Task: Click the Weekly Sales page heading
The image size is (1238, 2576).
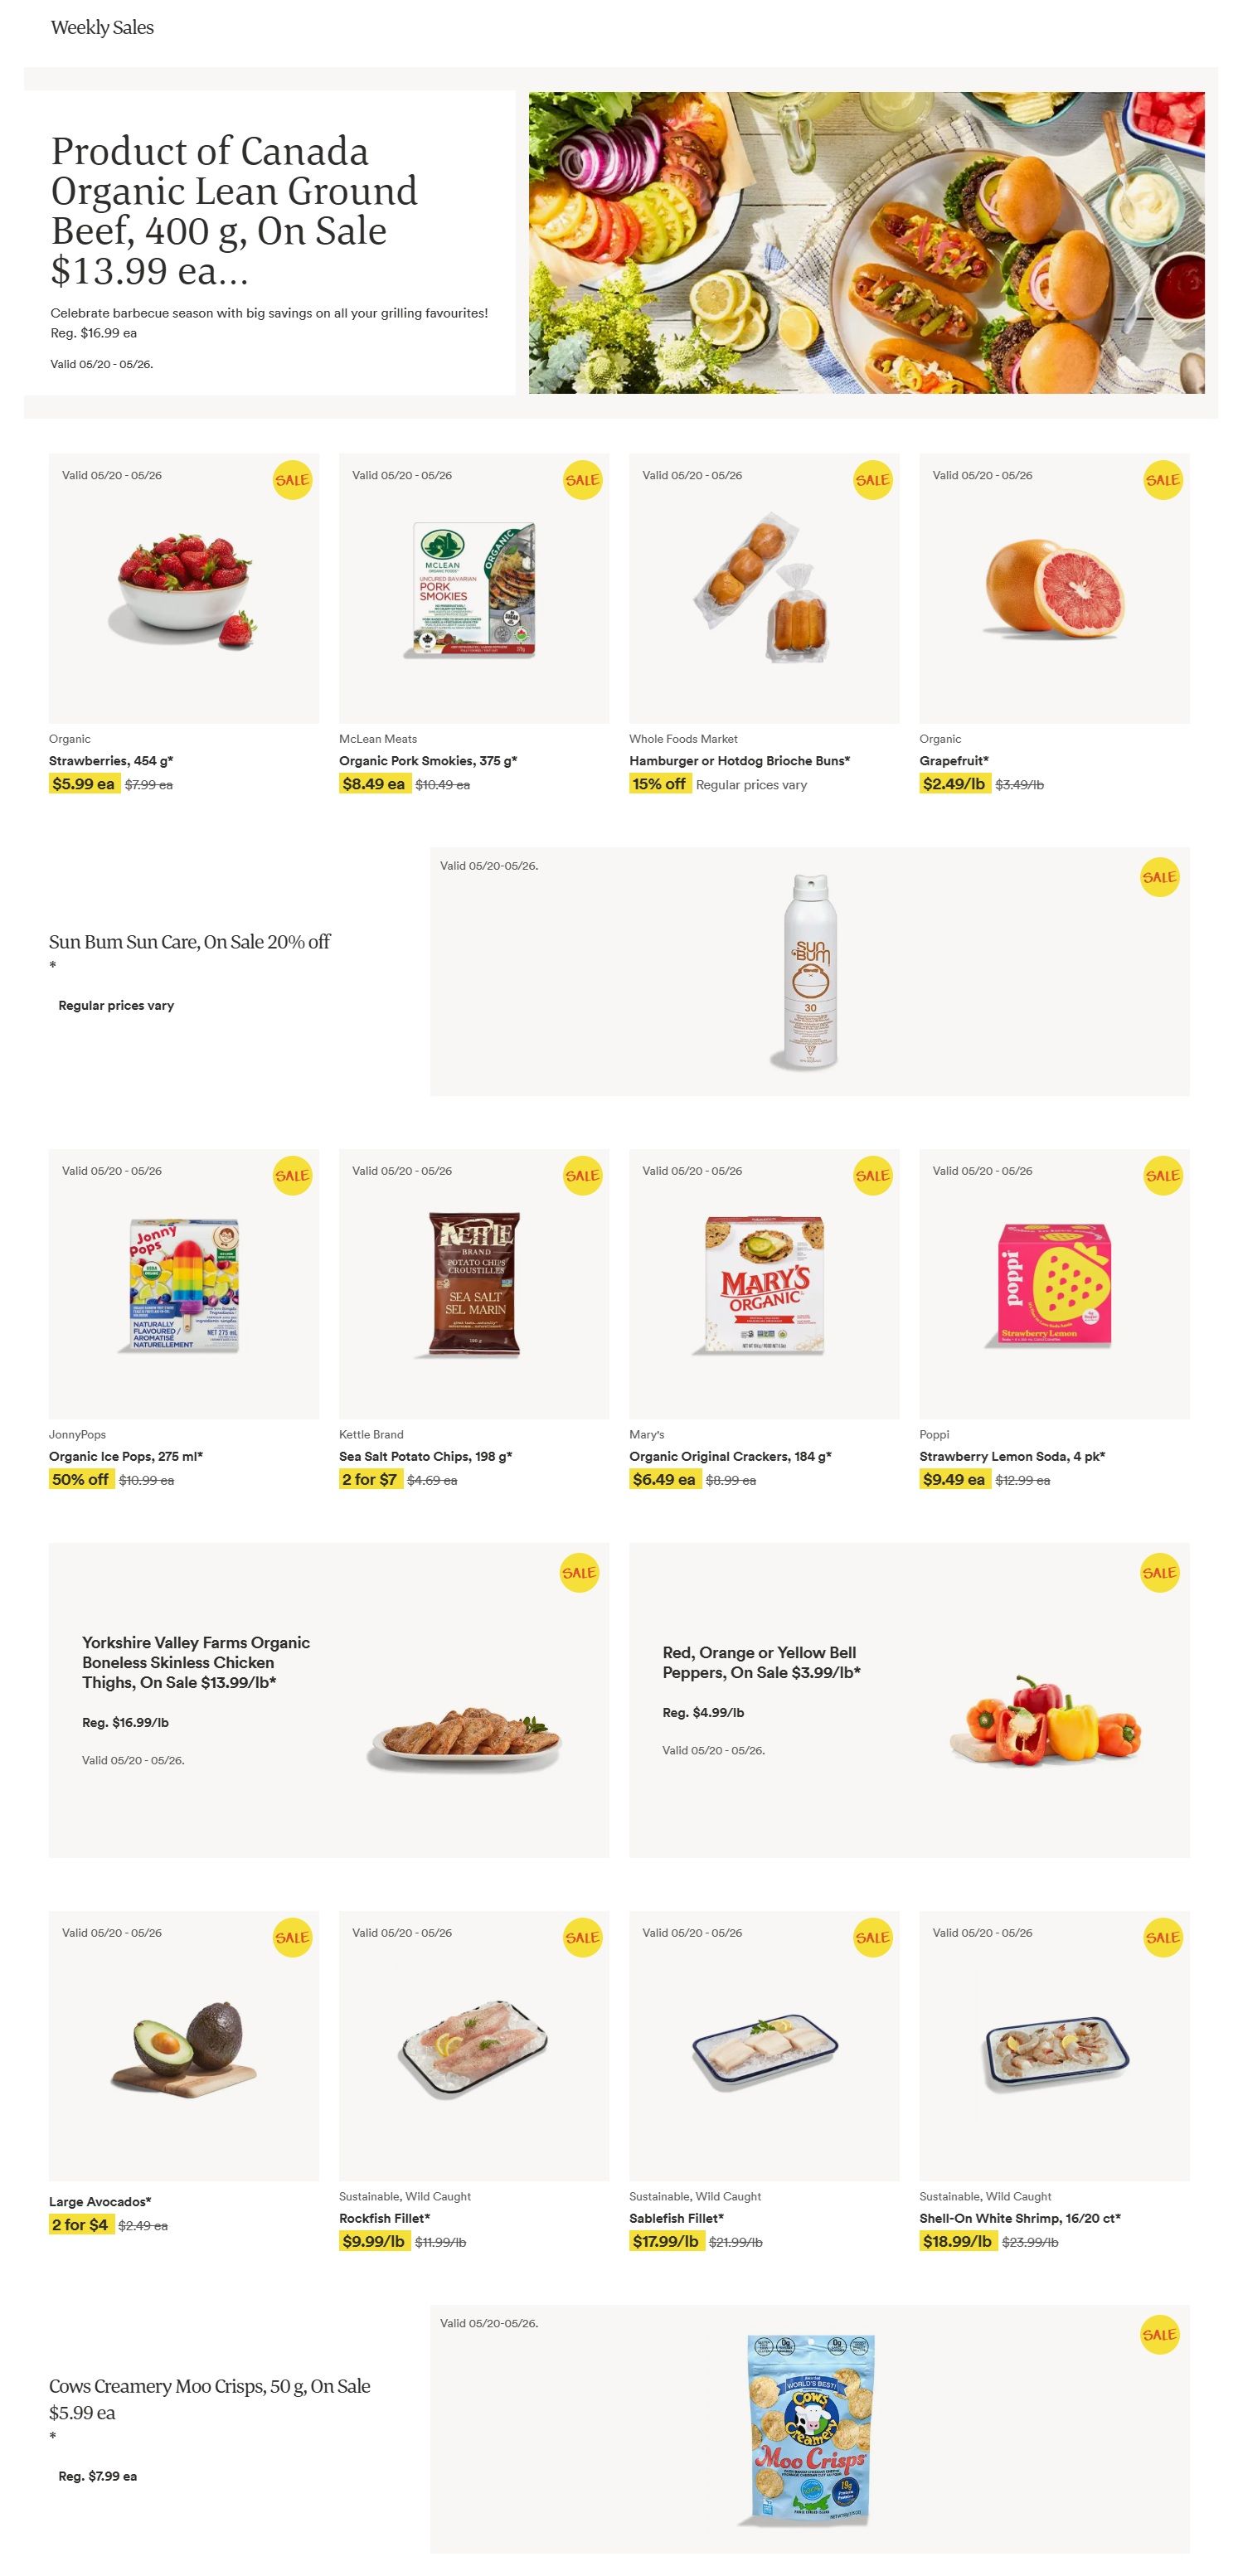Action: point(102,28)
